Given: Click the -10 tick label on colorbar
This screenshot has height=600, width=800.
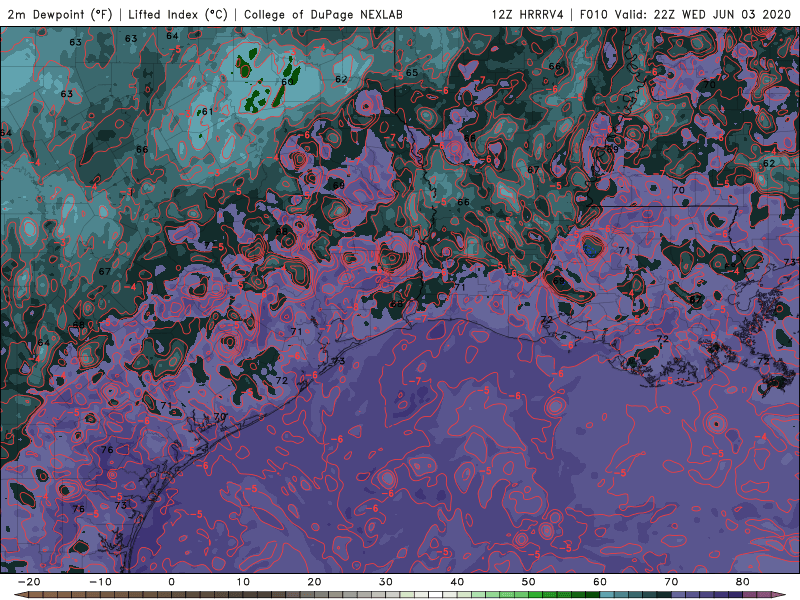Looking at the screenshot, I should point(100,582).
